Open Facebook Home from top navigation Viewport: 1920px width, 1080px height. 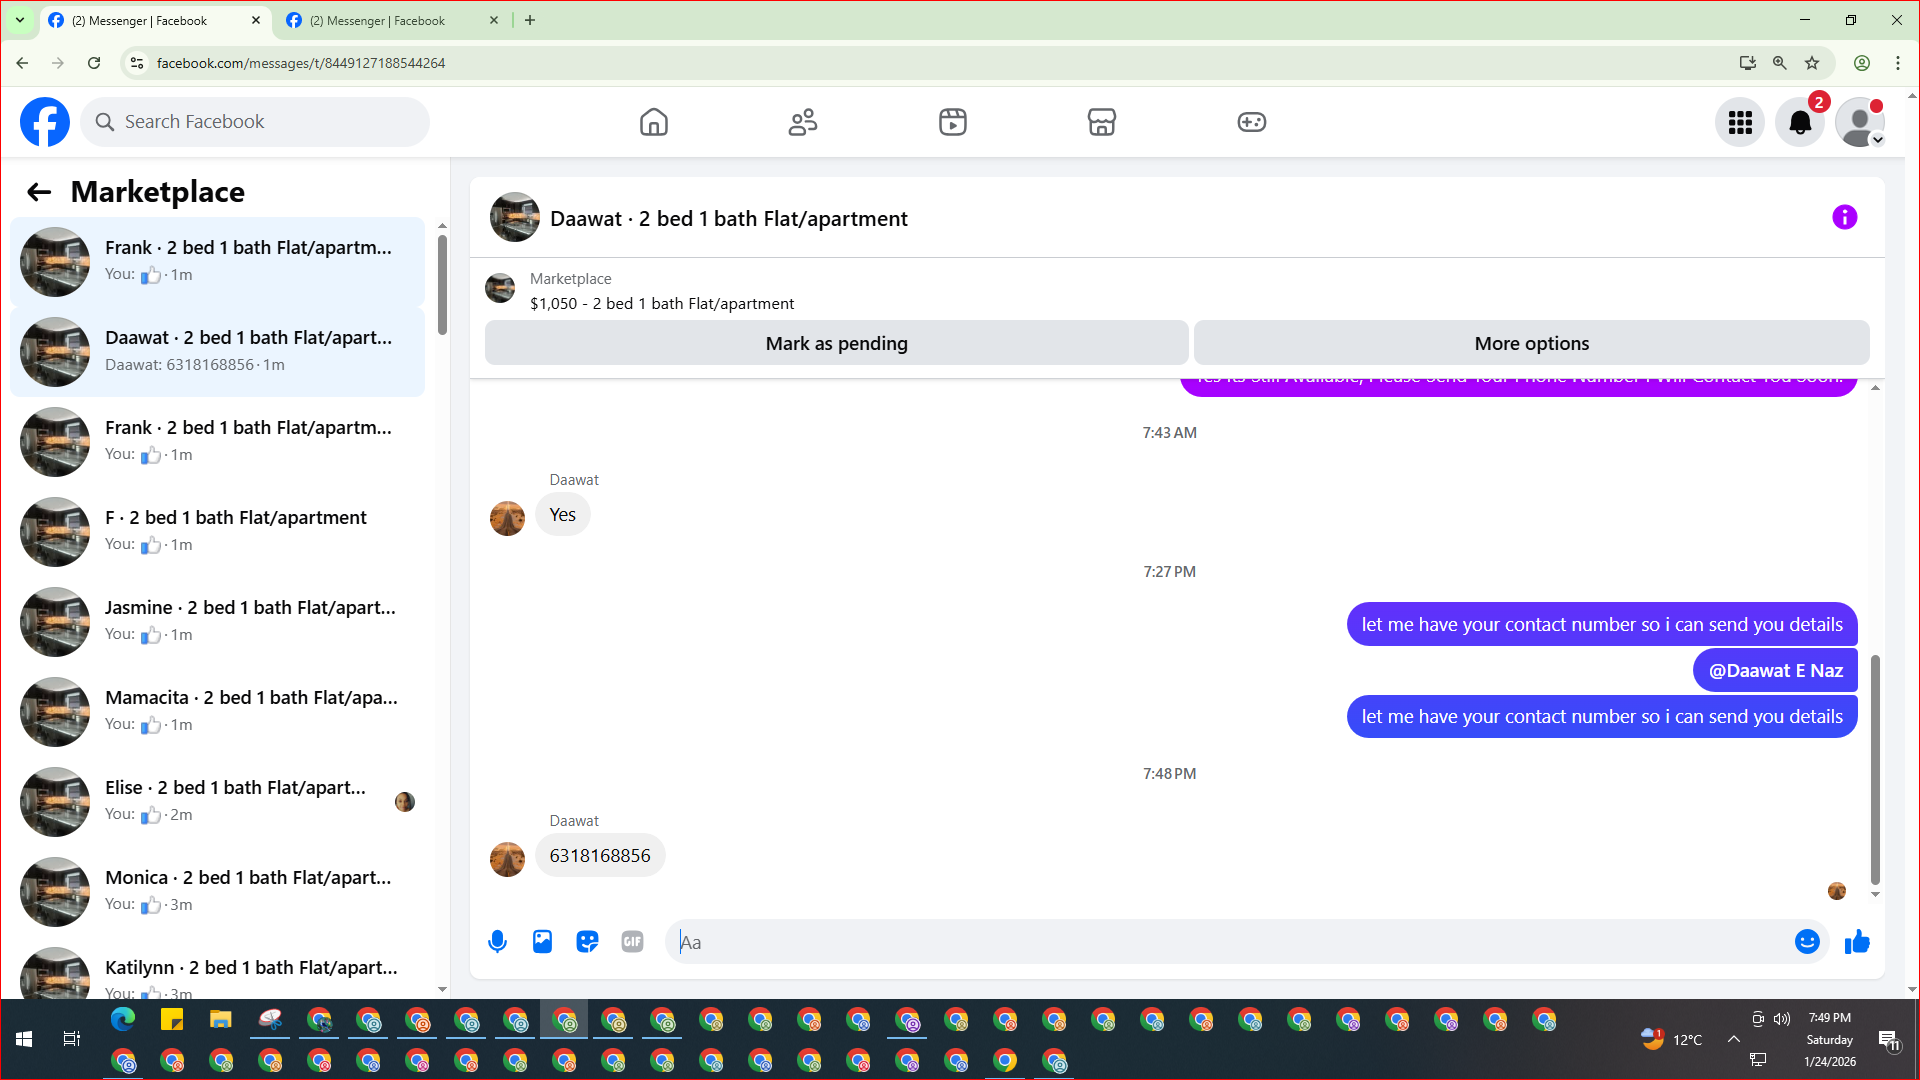click(653, 122)
